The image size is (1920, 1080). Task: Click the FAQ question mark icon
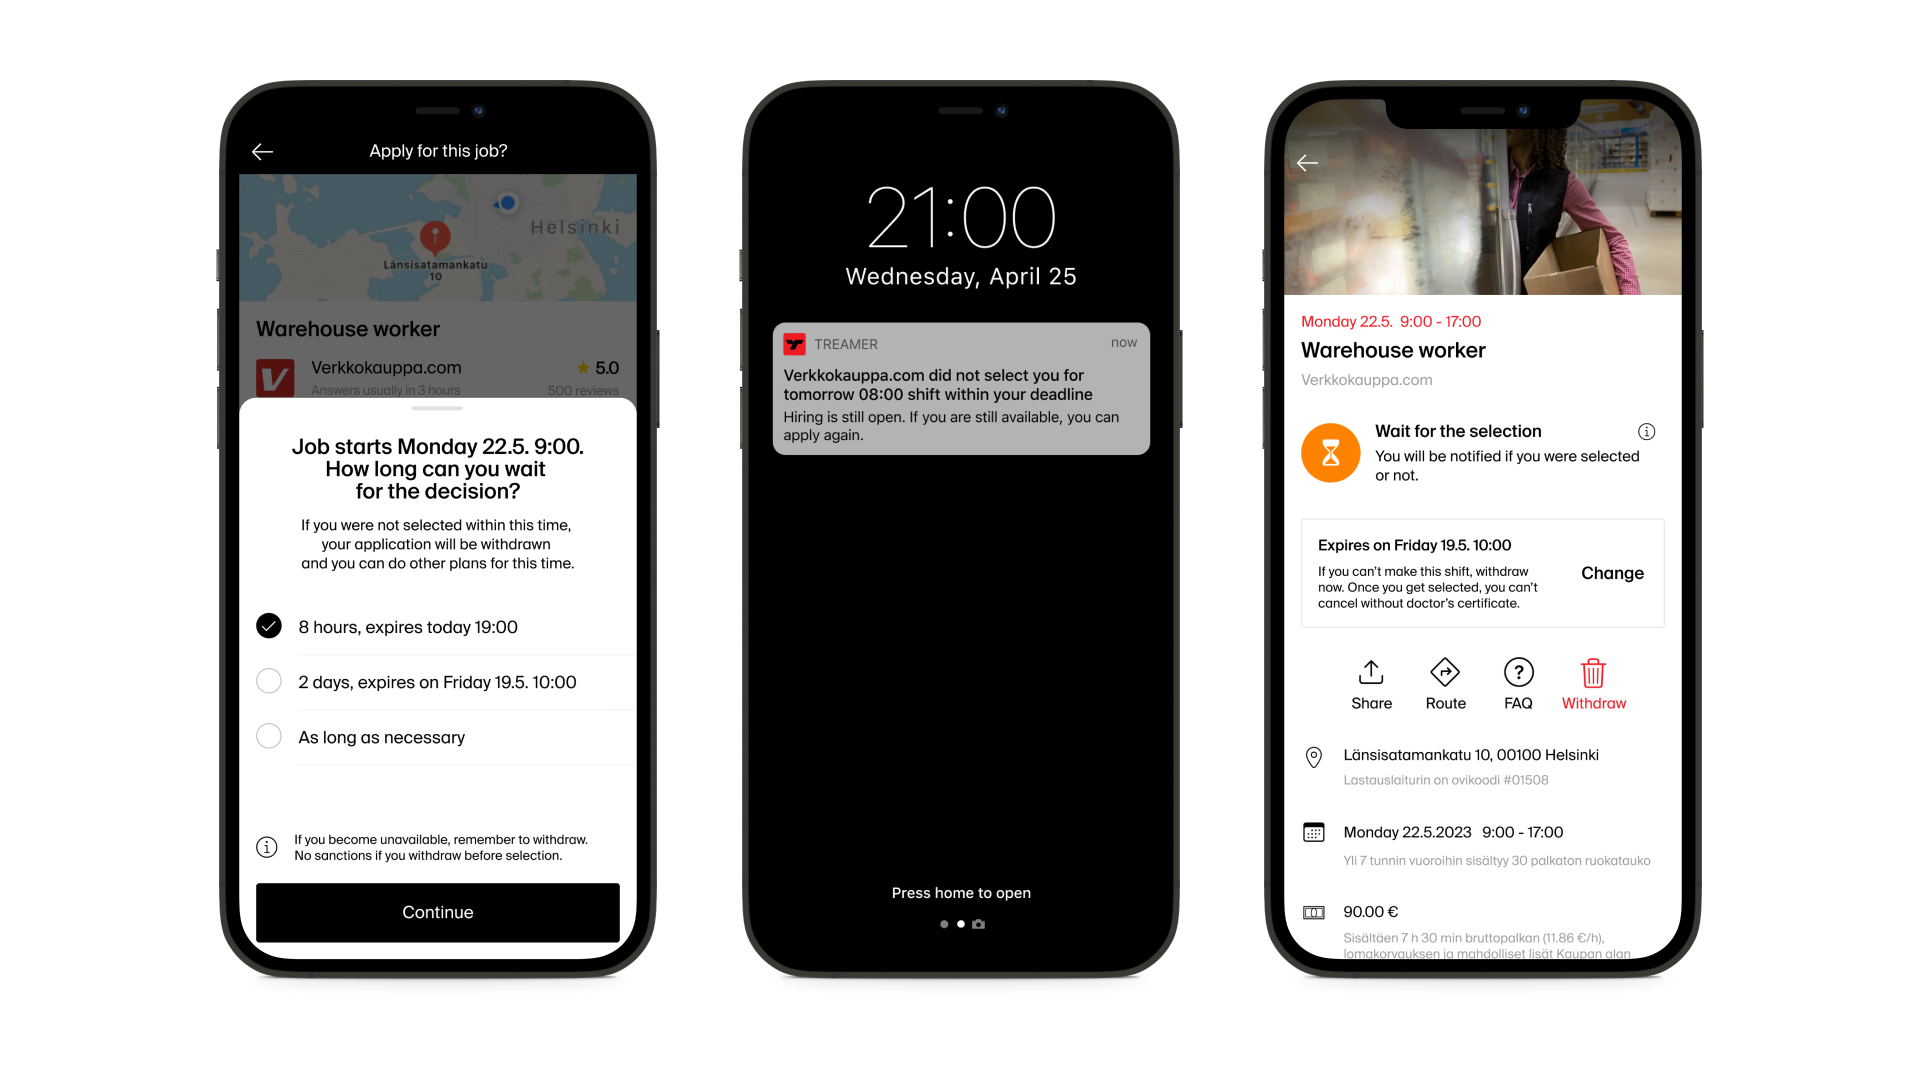1518,673
